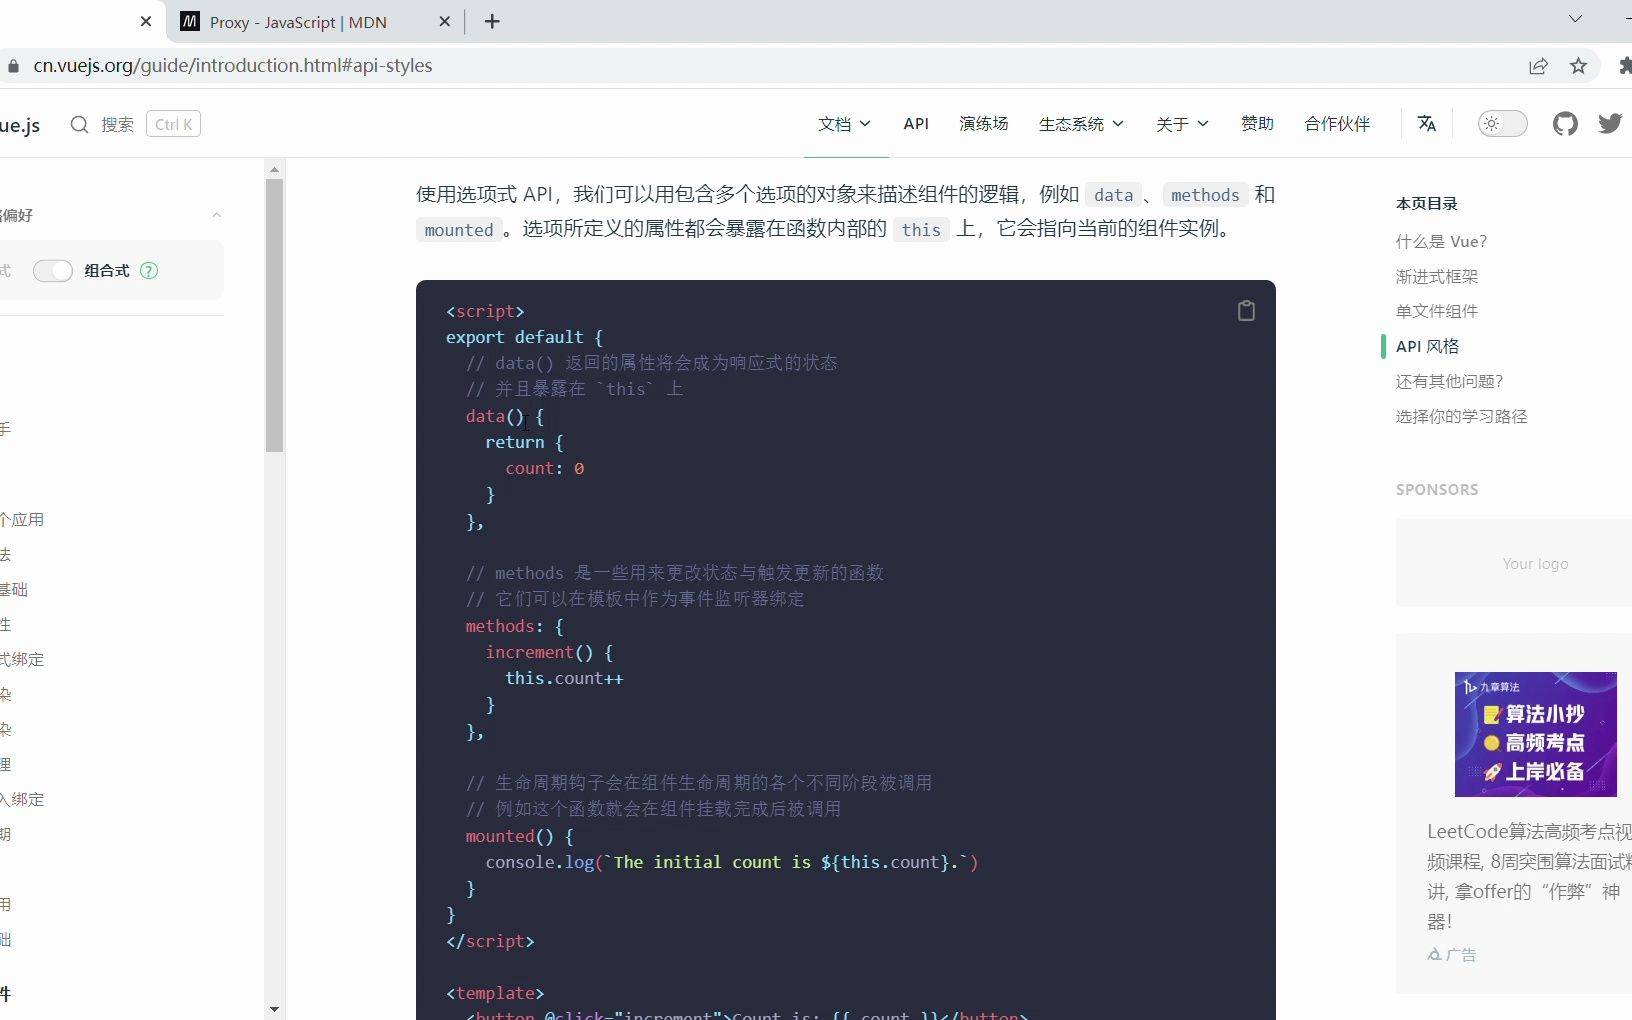1632x1020 pixels.
Task: Open the language translation selector icon
Action: (x=1426, y=124)
